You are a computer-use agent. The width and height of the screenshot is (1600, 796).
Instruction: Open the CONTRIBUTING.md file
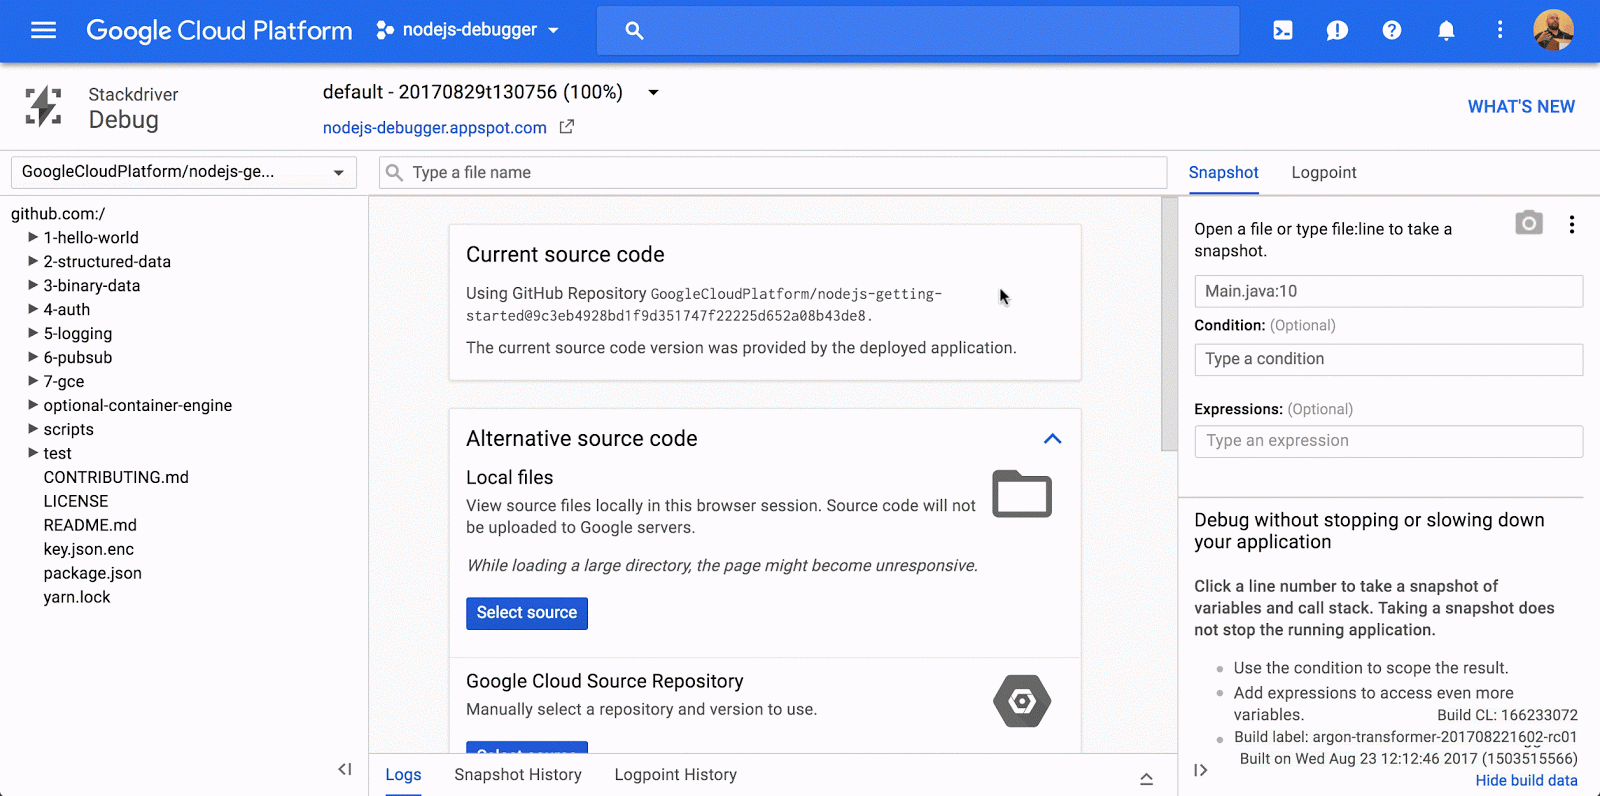click(116, 477)
